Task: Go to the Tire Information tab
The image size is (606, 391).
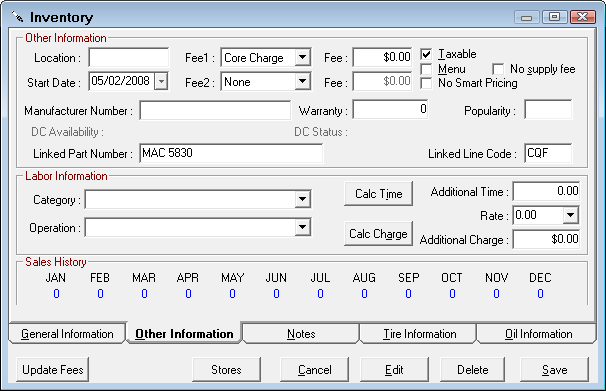Action: pyautogui.click(x=419, y=333)
